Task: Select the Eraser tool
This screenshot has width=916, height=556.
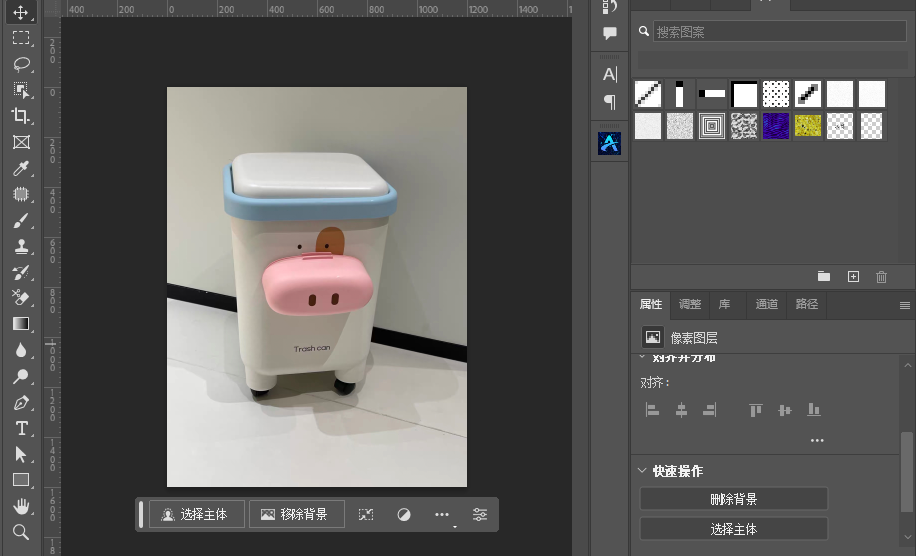Action: point(21,298)
